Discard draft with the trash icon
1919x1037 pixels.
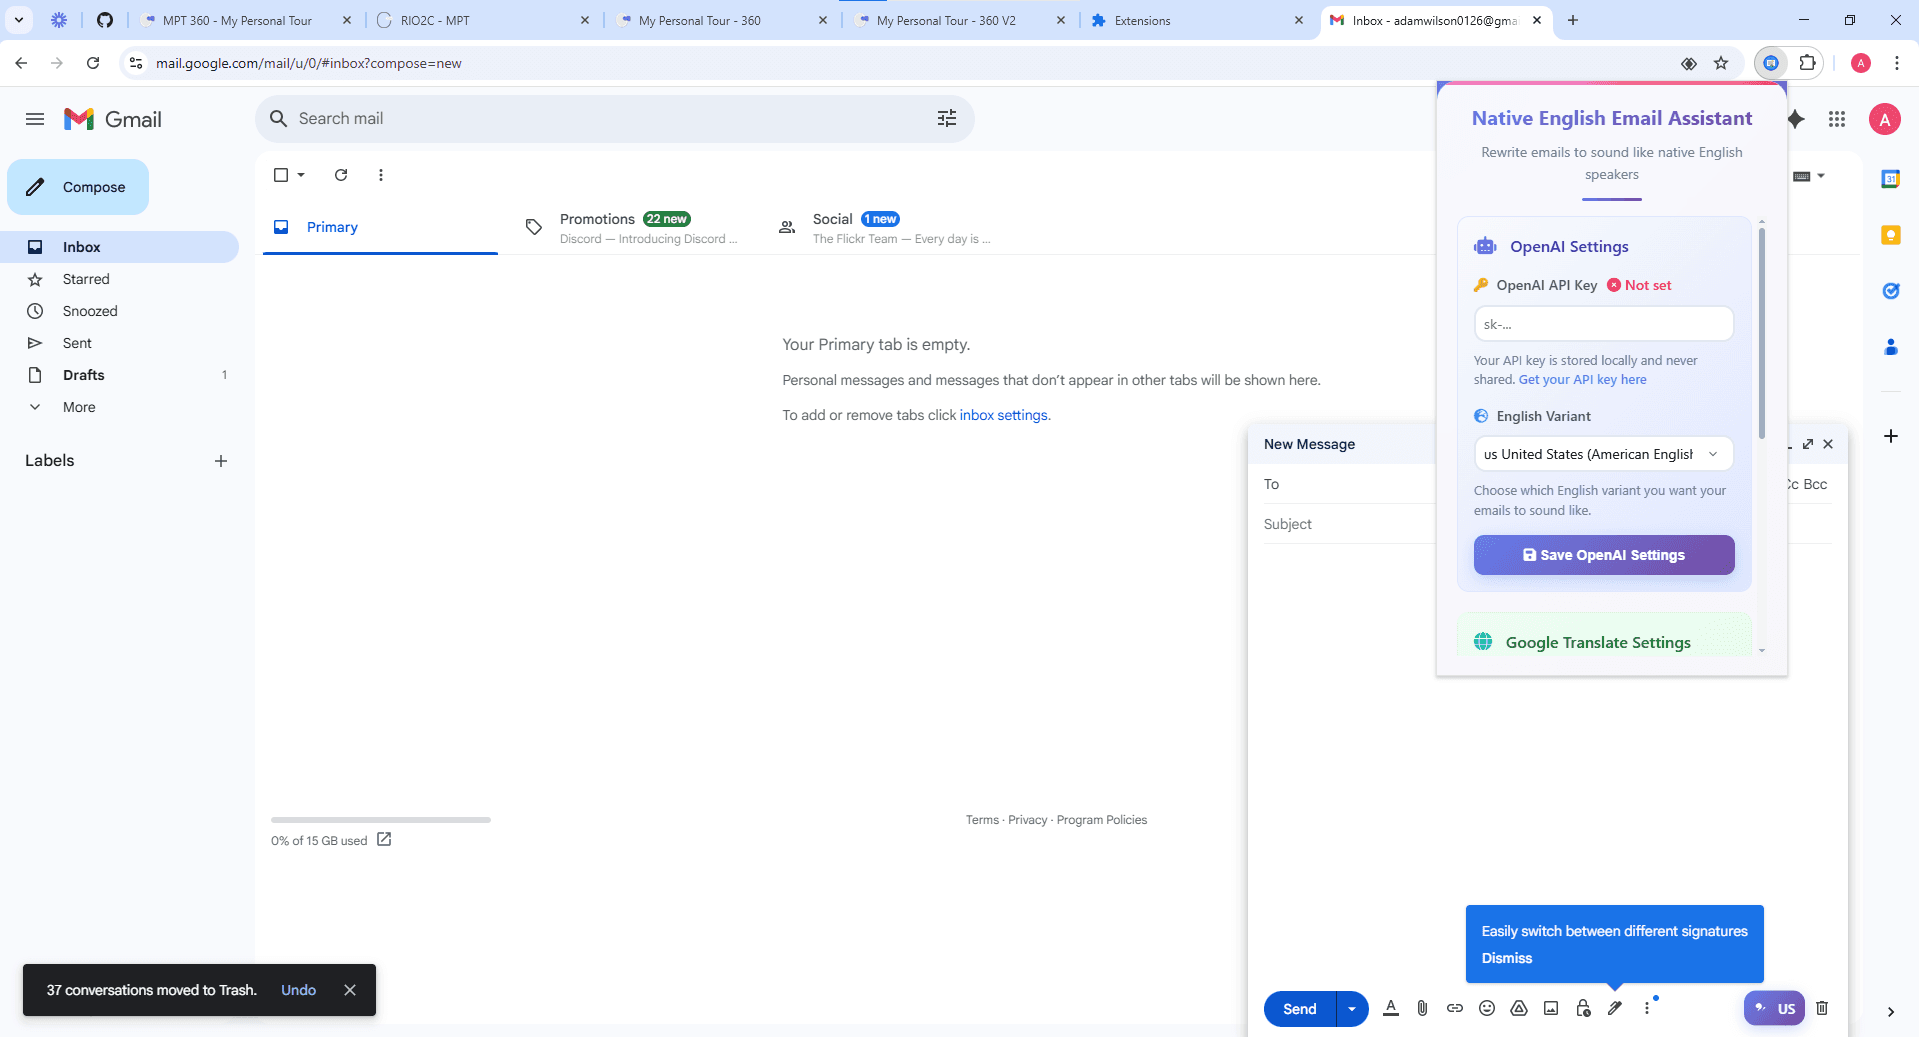[x=1822, y=1008]
